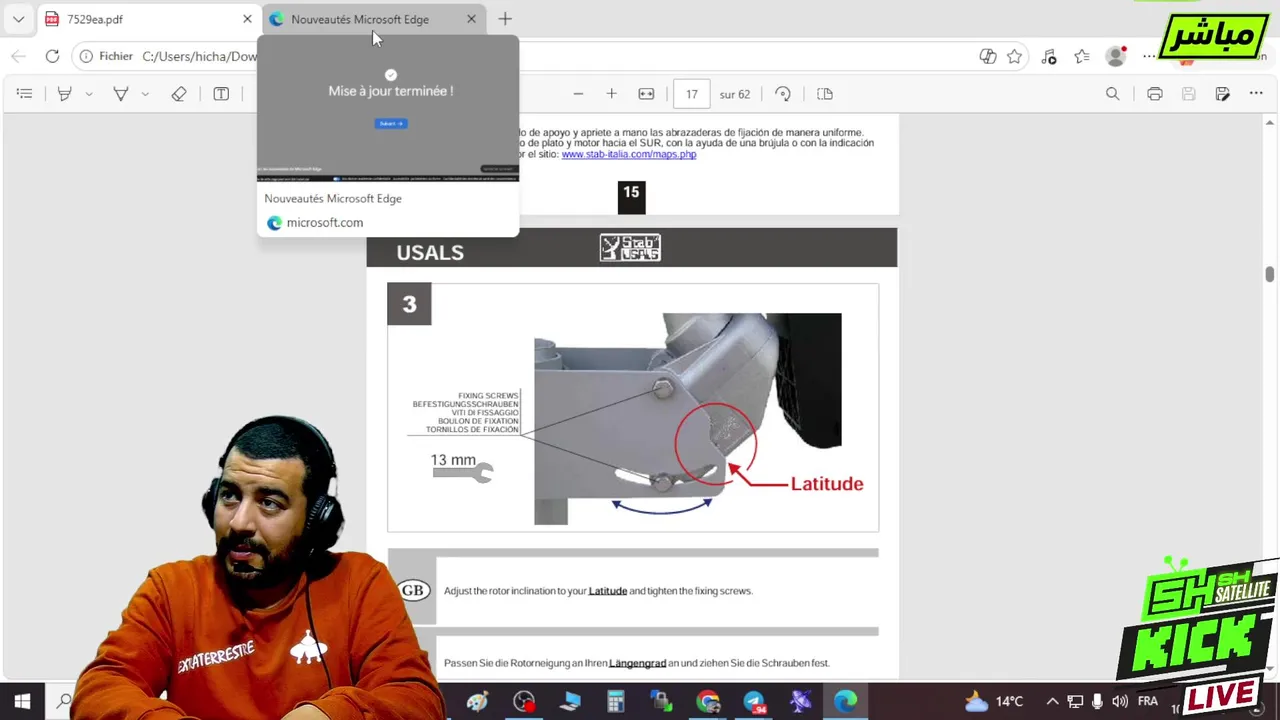Zoom out of the PDF
The height and width of the screenshot is (720, 1280).
pyautogui.click(x=578, y=94)
